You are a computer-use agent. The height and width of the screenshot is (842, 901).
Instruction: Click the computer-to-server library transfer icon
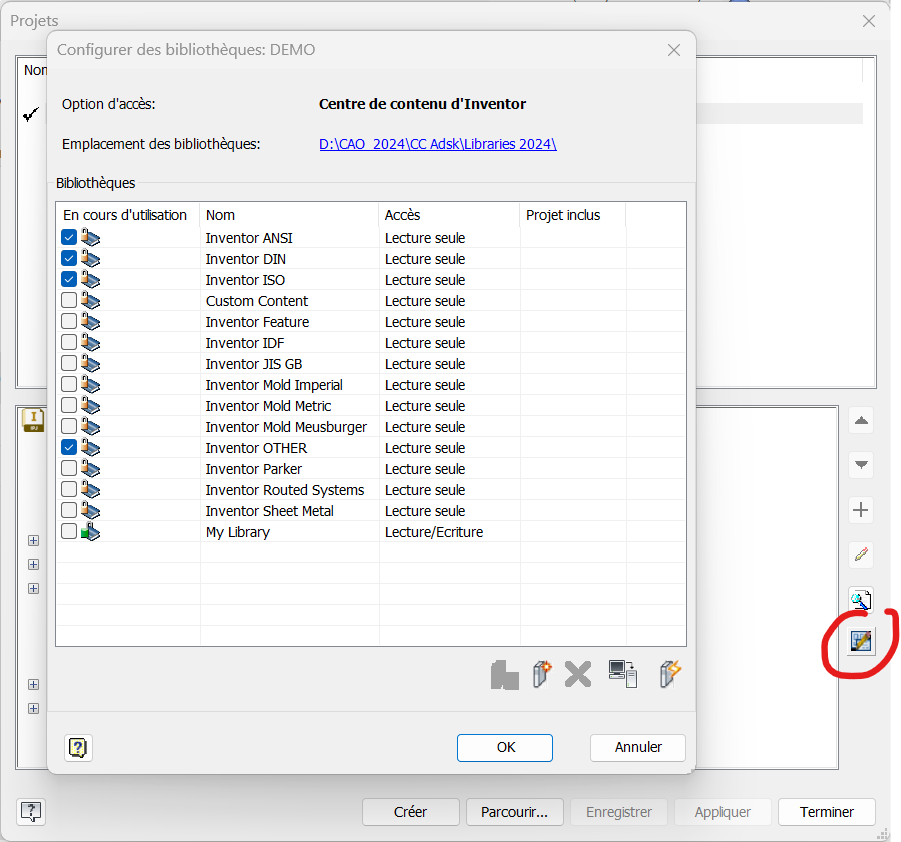623,674
